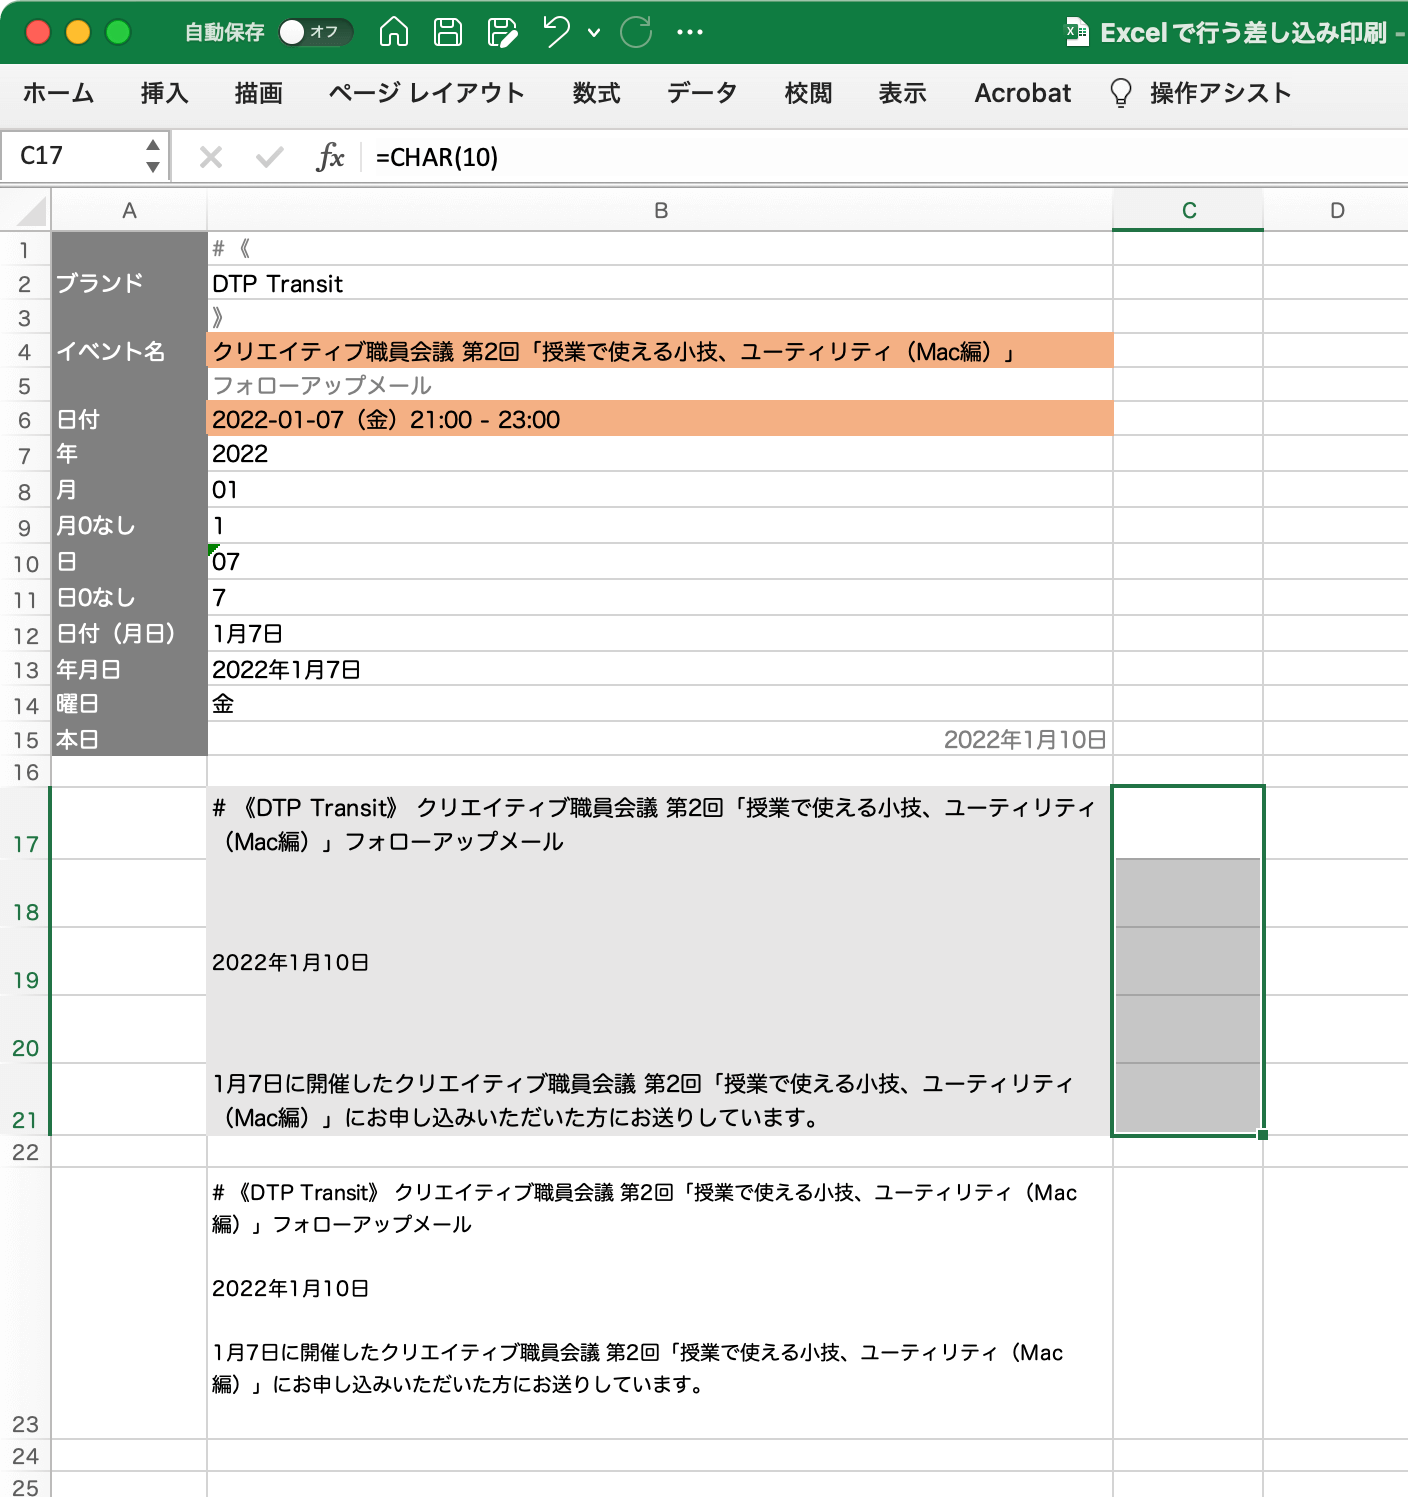The width and height of the screenshot is (1408, 1497).
Task: Open the データ ribbon tab
Action: point(702,93)
